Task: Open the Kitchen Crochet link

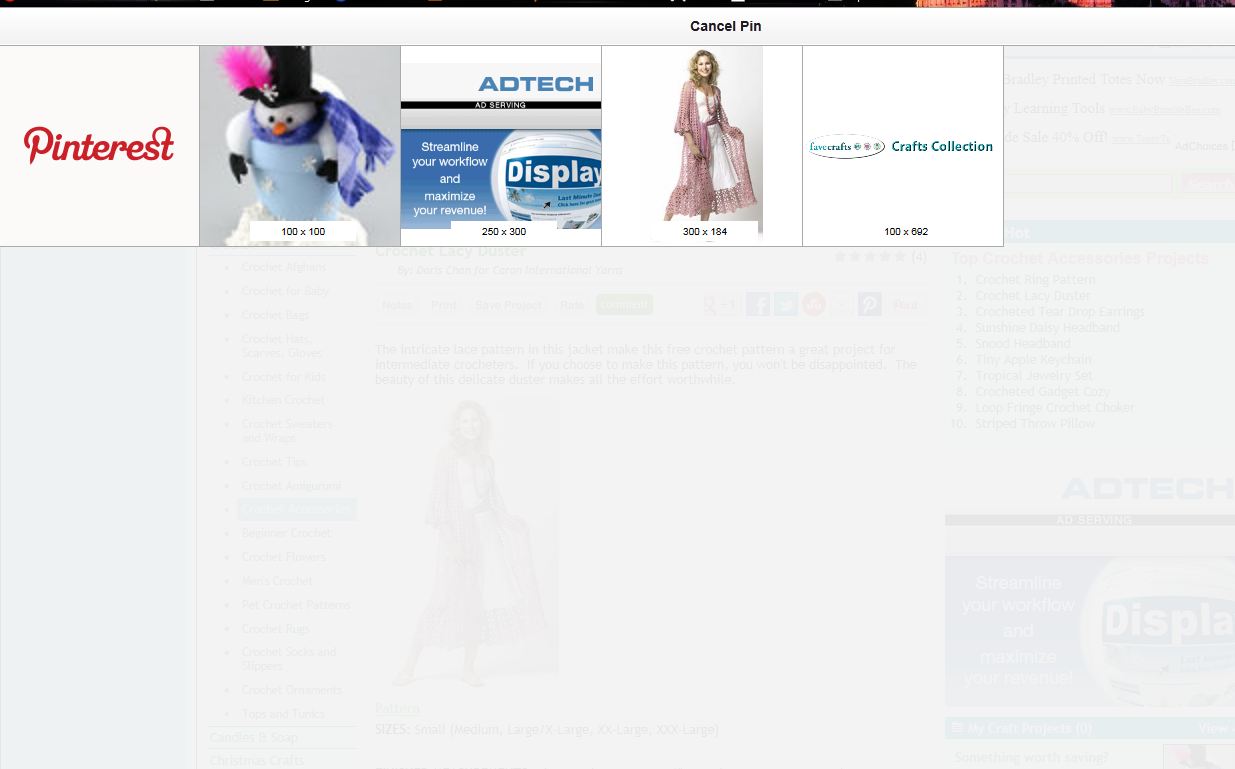Action: tap(283, 400)
